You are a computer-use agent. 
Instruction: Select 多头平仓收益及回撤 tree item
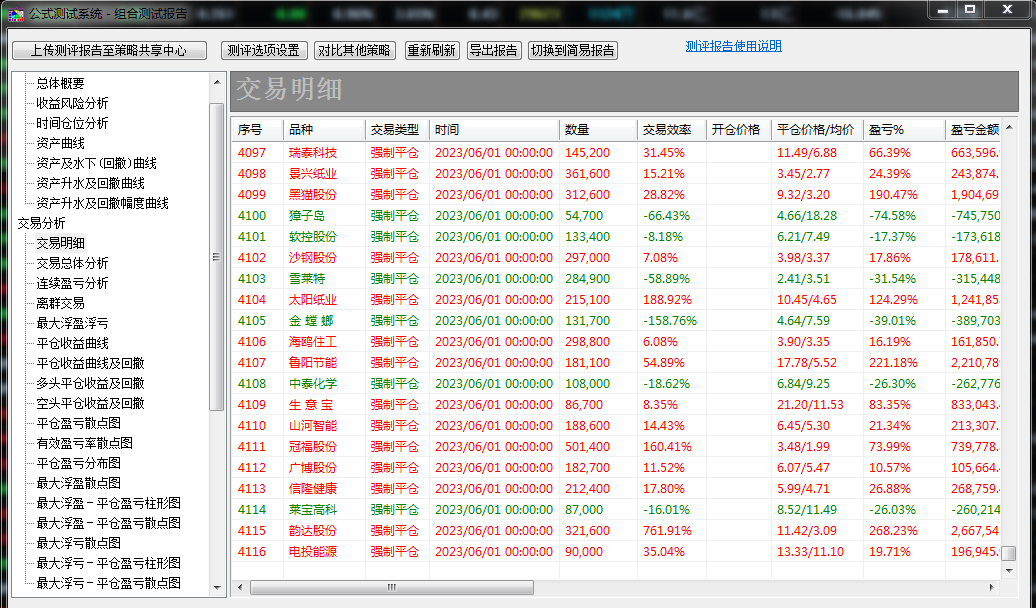(91, 383)
